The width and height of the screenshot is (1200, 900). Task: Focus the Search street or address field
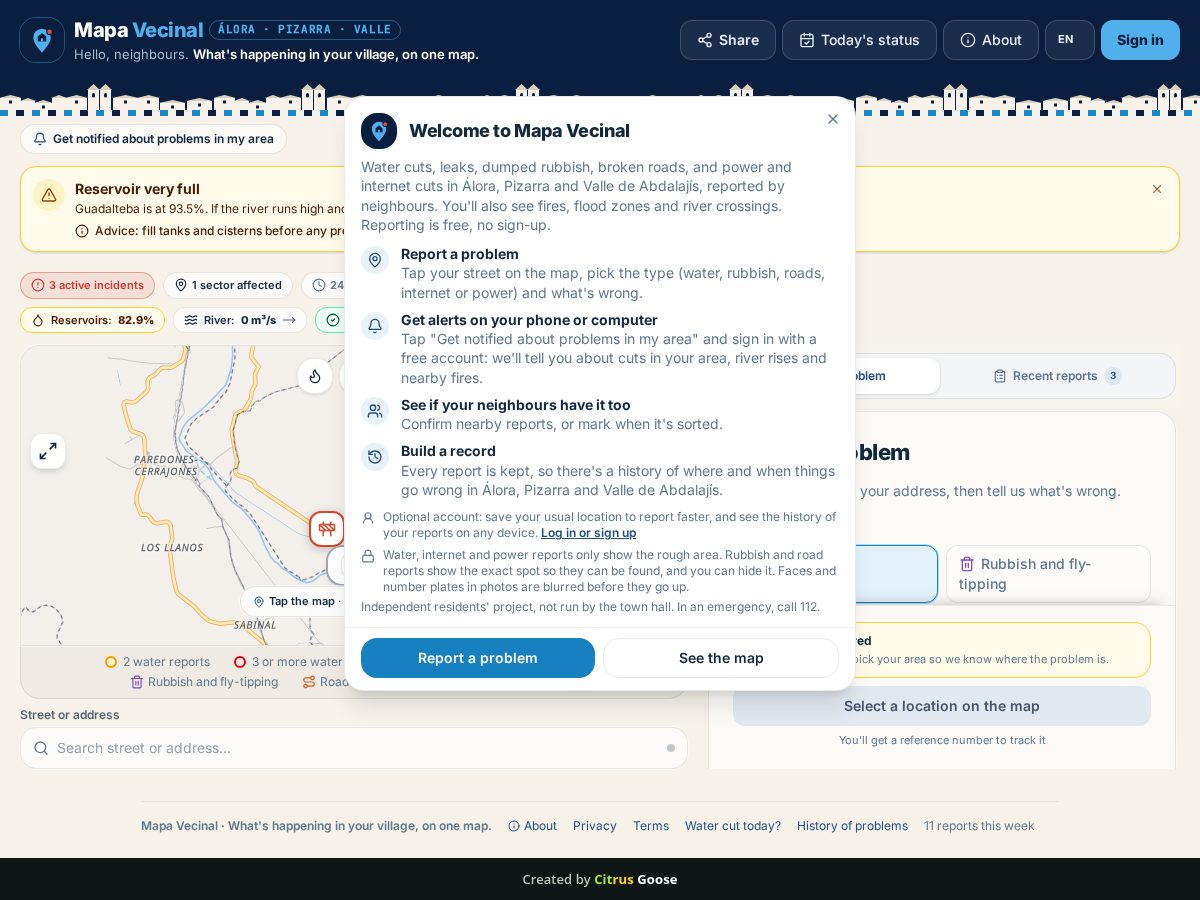point(354,748)
